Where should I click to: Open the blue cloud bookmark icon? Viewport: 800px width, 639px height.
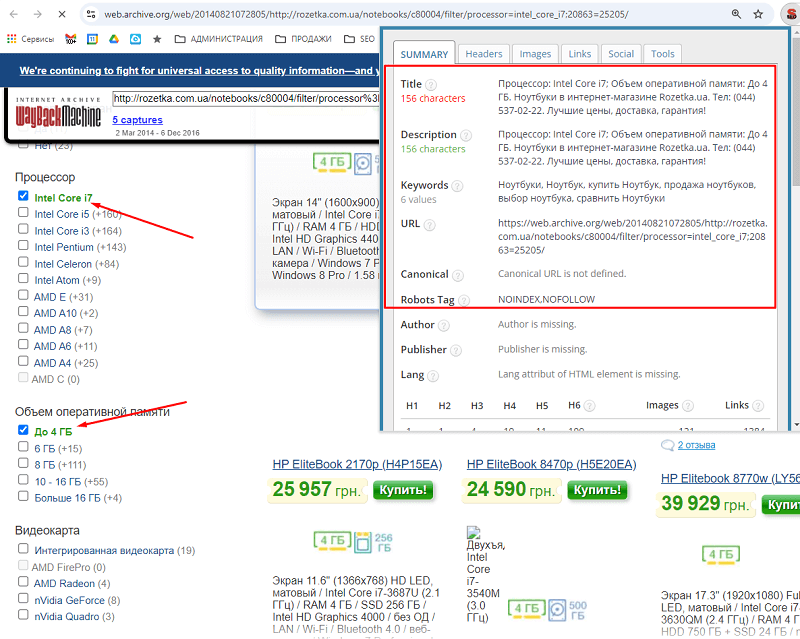(x=135, y=39)
